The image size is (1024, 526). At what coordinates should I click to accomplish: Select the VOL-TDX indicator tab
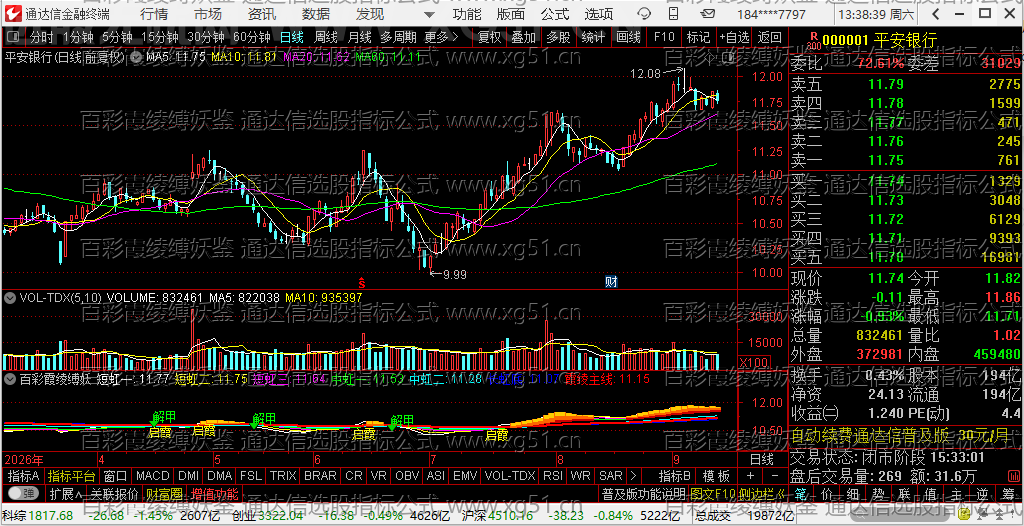tap(510, 476)
